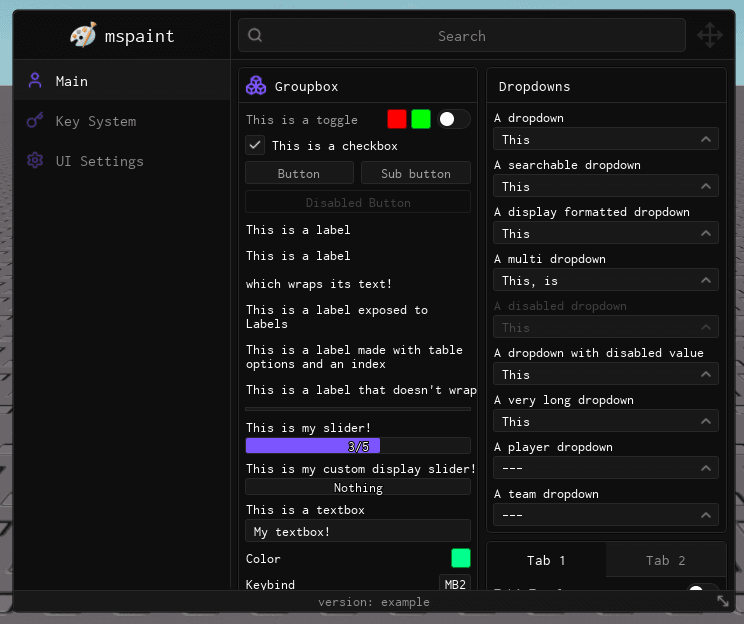Open the Color picker mint swatch

(461, 558)
